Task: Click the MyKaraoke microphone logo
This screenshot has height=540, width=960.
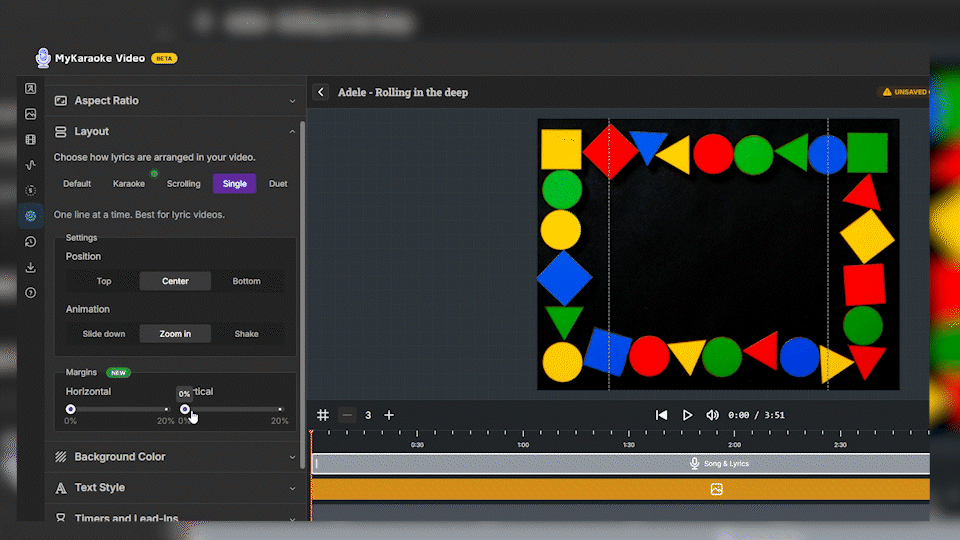Action: [x=43, y=58]
